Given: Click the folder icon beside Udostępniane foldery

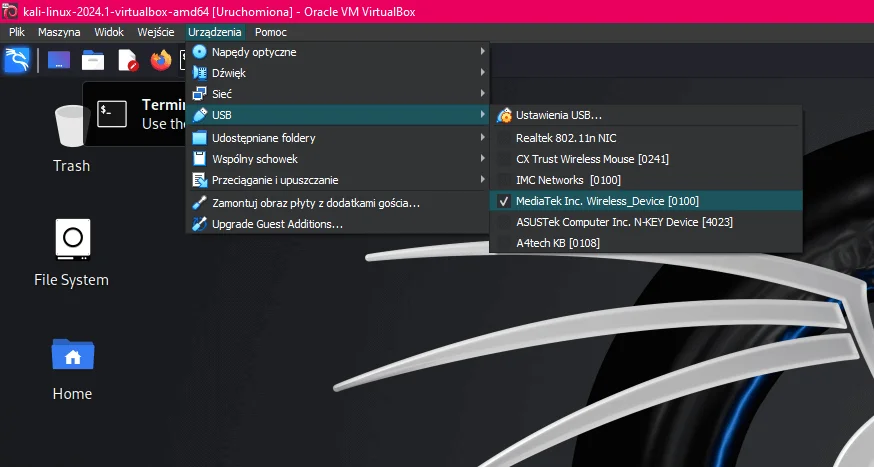Looking at the screenshot, I should pos(200,138).
